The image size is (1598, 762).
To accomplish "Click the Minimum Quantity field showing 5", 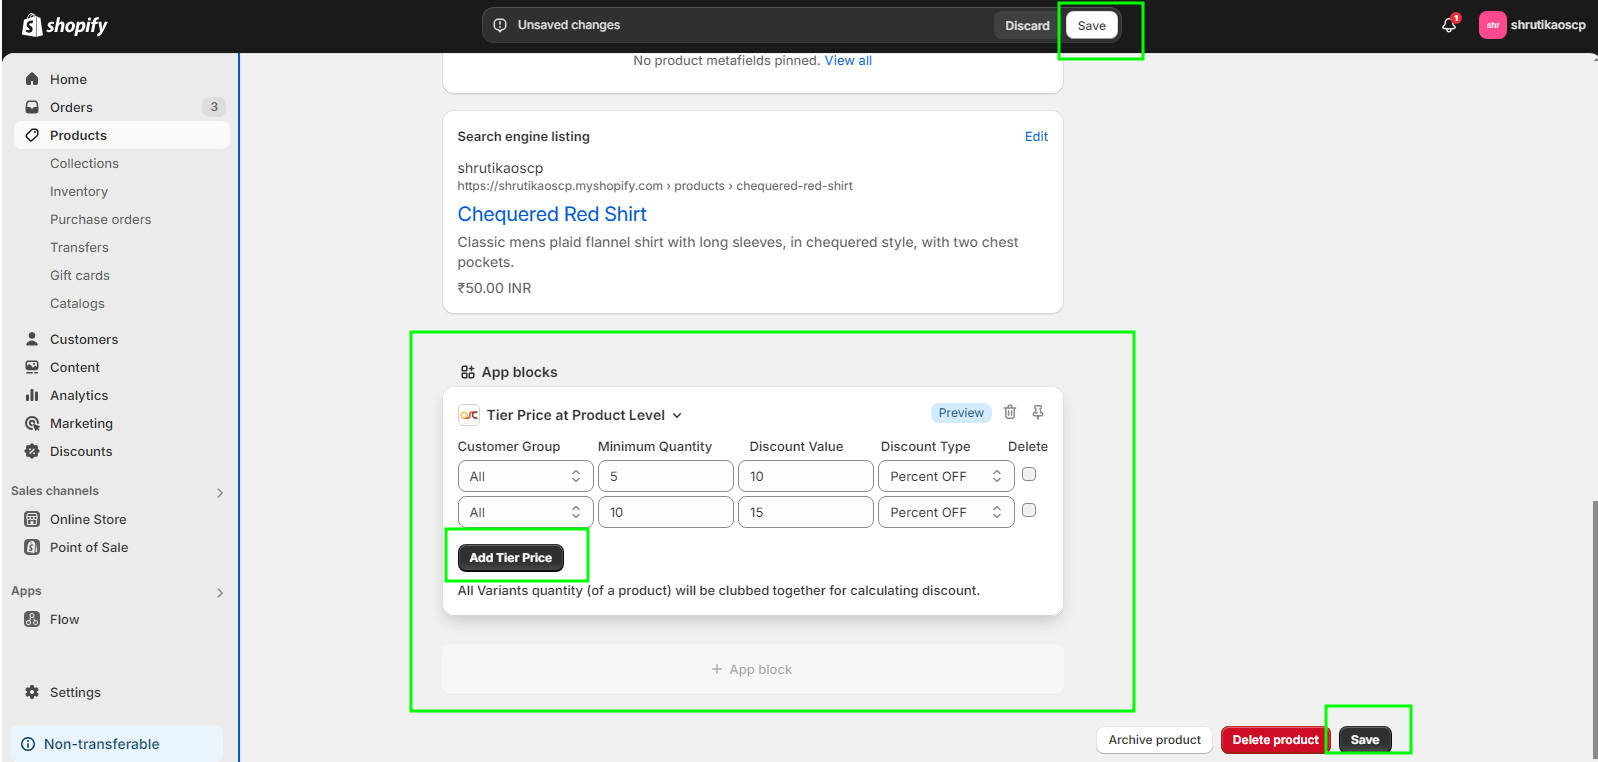I will tap(665, 476).
